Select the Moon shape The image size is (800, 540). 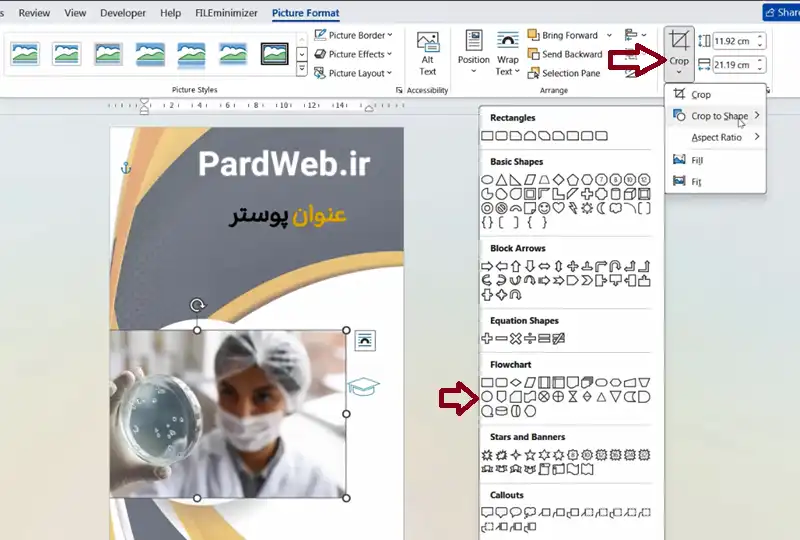[602, 208]
